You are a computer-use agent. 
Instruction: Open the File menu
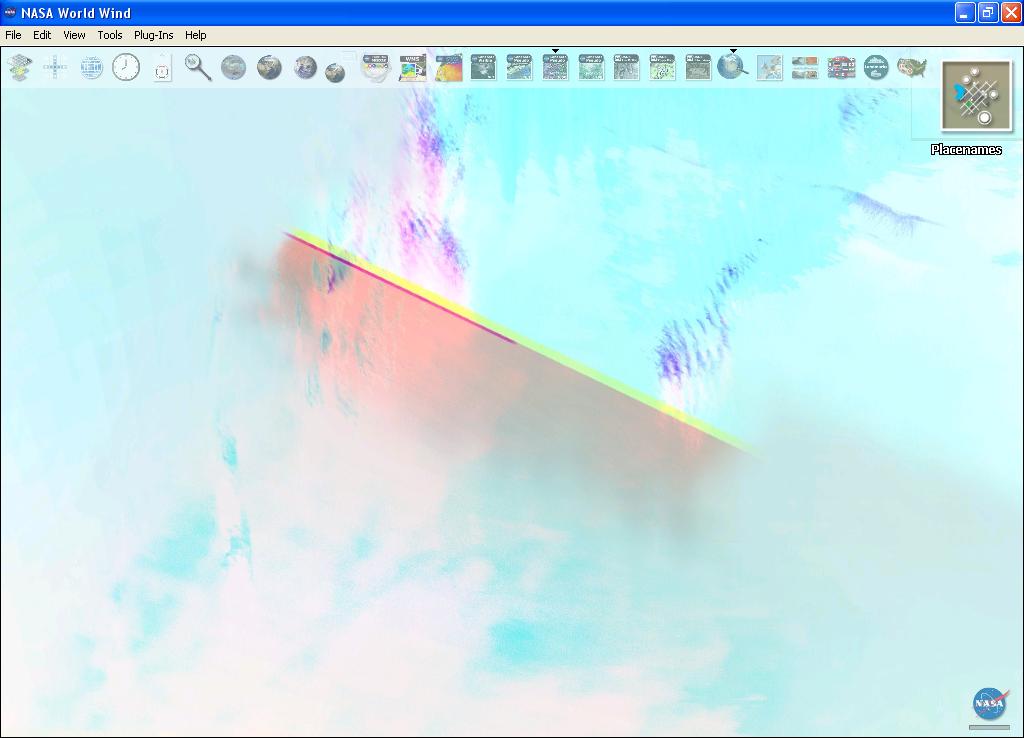coord(13,35)
